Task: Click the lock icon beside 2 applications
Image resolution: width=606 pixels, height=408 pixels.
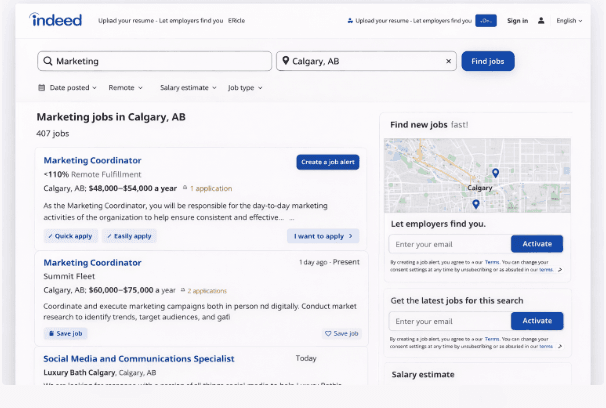Action: tap(183, 290)
